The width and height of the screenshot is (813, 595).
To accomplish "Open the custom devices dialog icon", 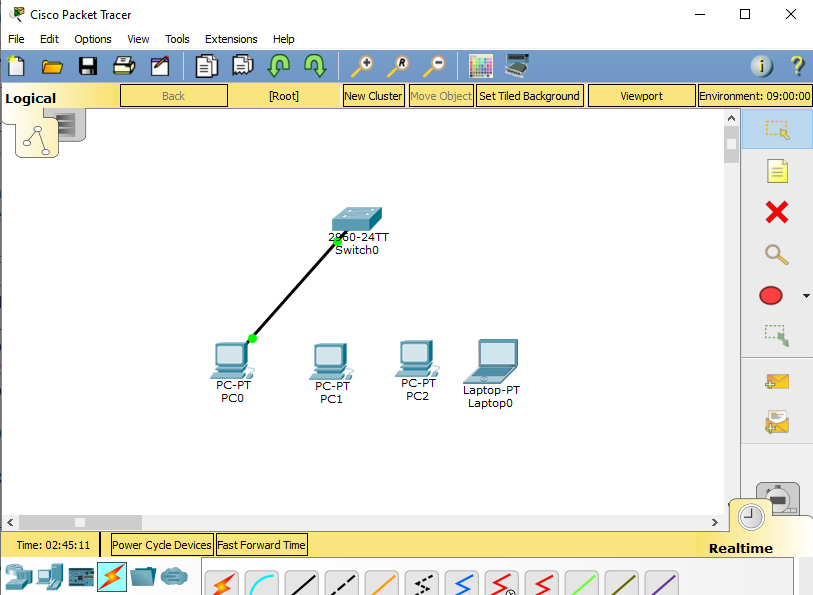I will coord(517,65).
